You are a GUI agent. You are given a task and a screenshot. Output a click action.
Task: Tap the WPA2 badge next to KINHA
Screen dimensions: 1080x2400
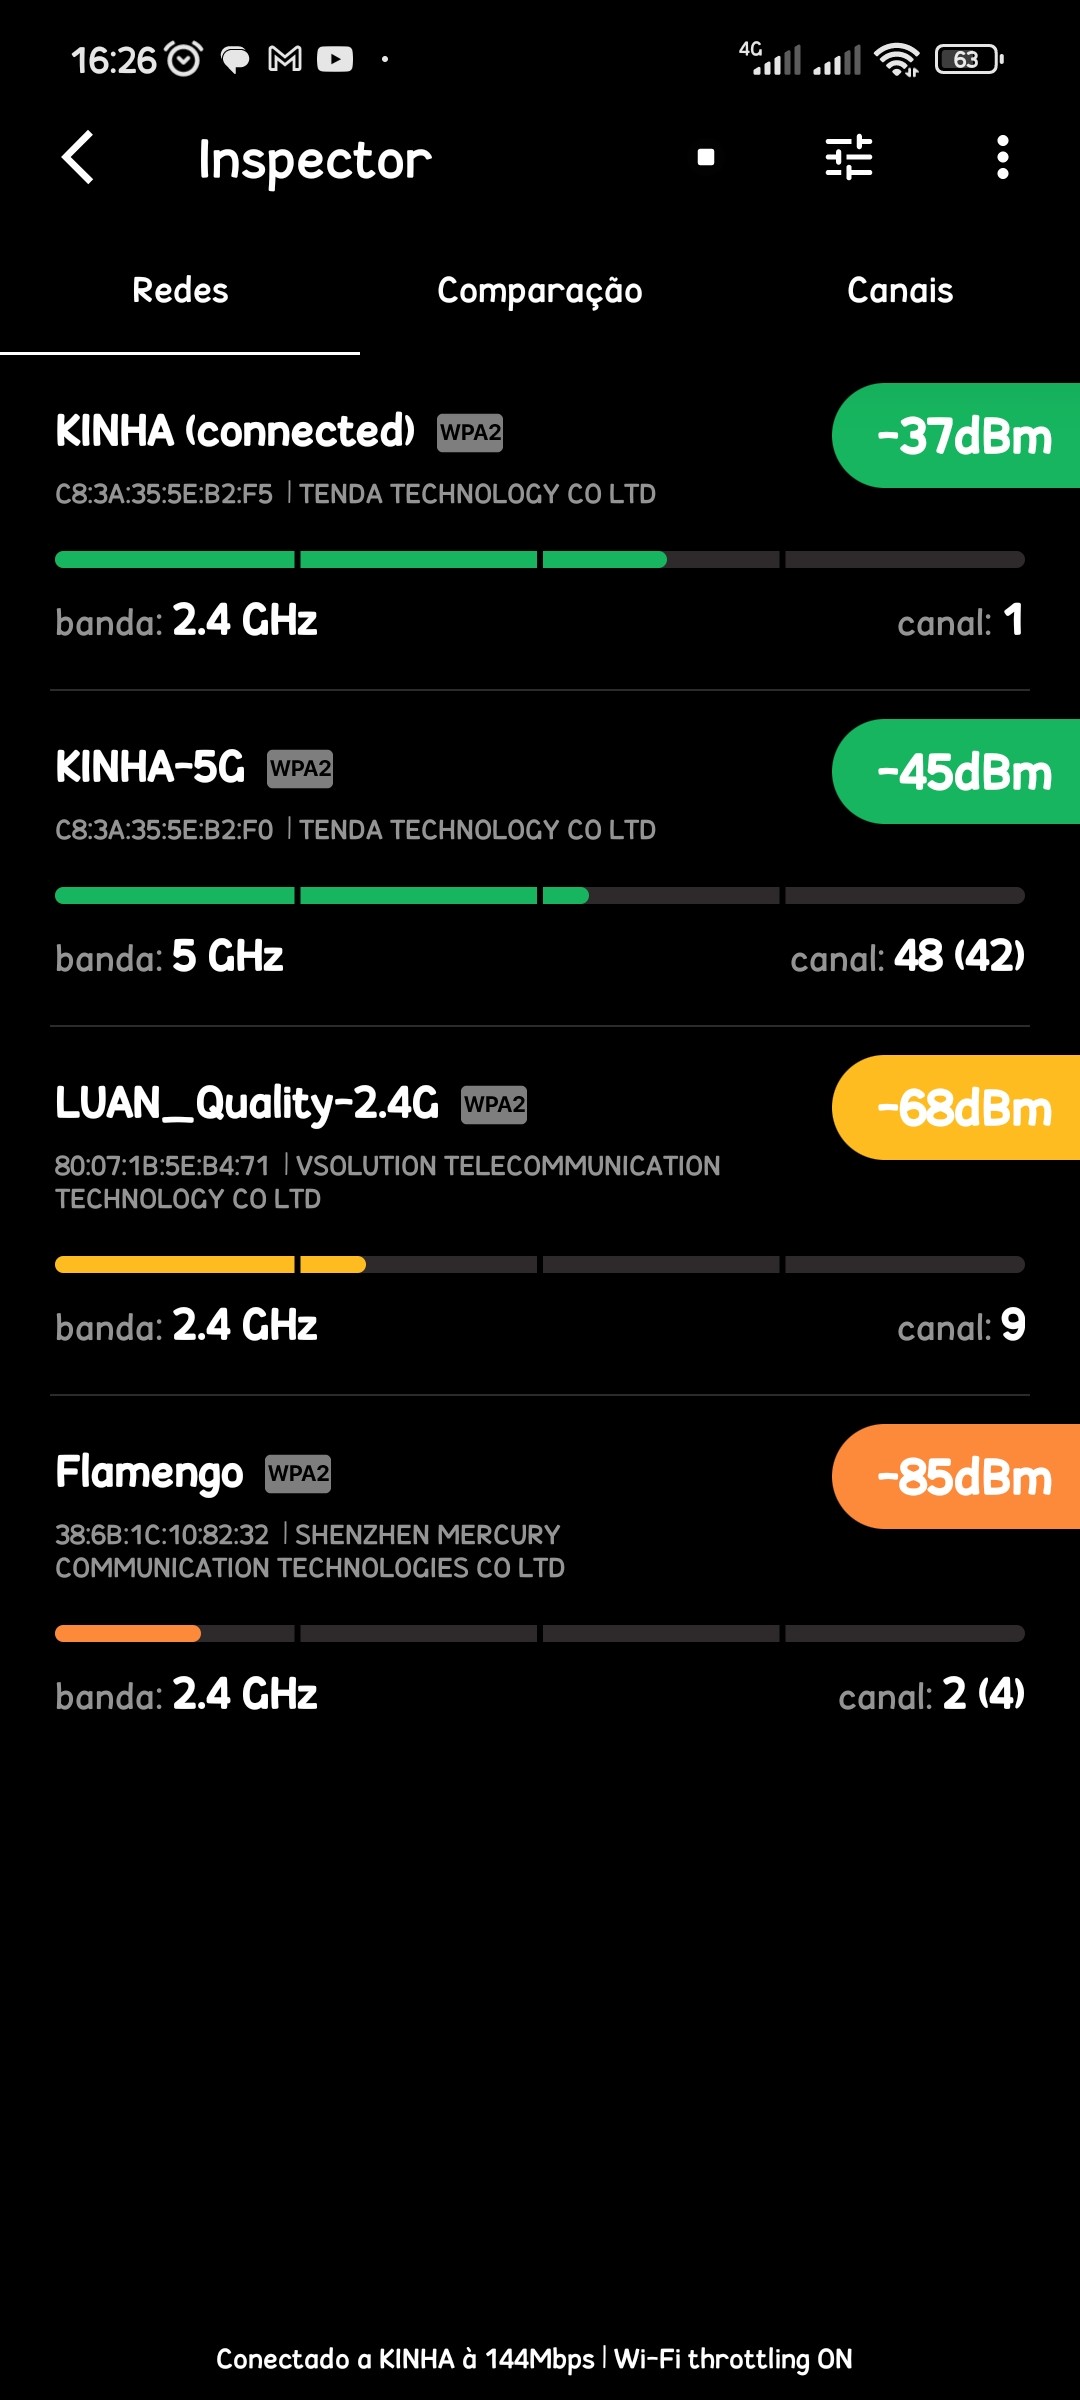[x=470, y=433]
